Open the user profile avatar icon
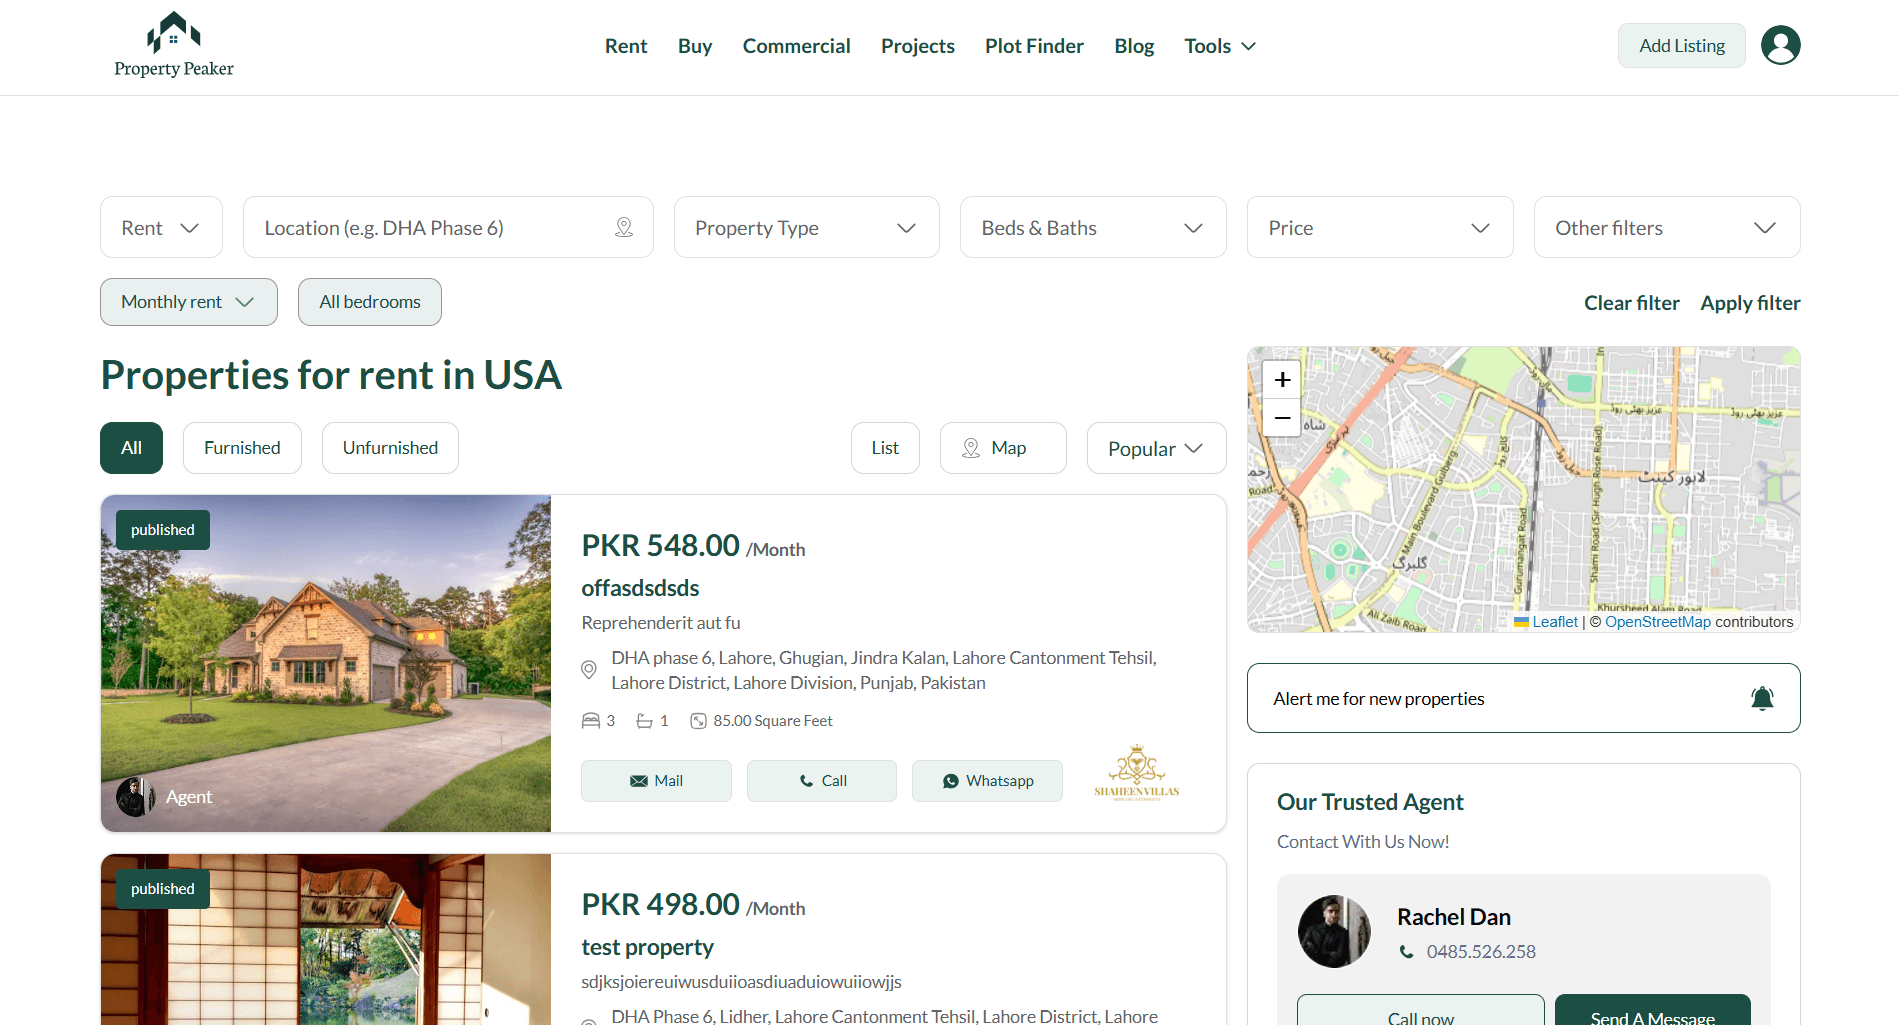This screenshot has height=1025, width=1899. click(x=1780, y=45)
